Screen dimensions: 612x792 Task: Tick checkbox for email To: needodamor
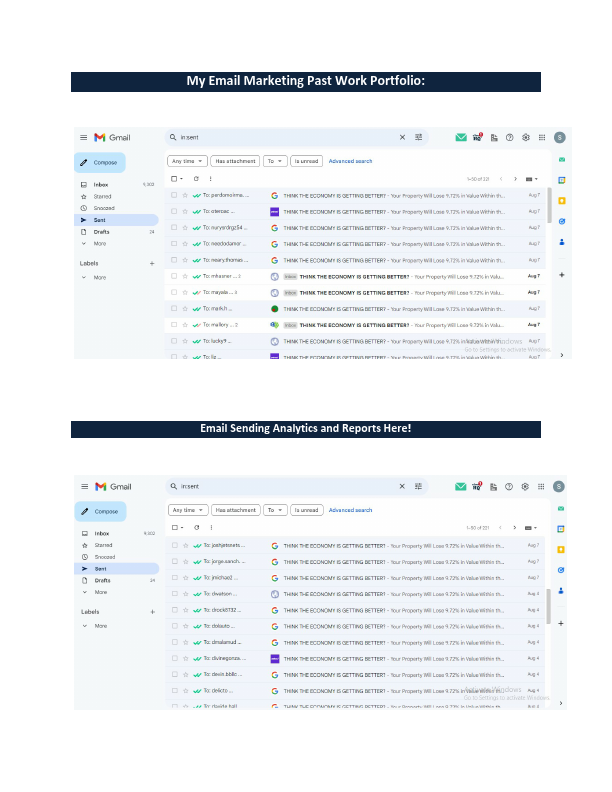coord(174,243)
